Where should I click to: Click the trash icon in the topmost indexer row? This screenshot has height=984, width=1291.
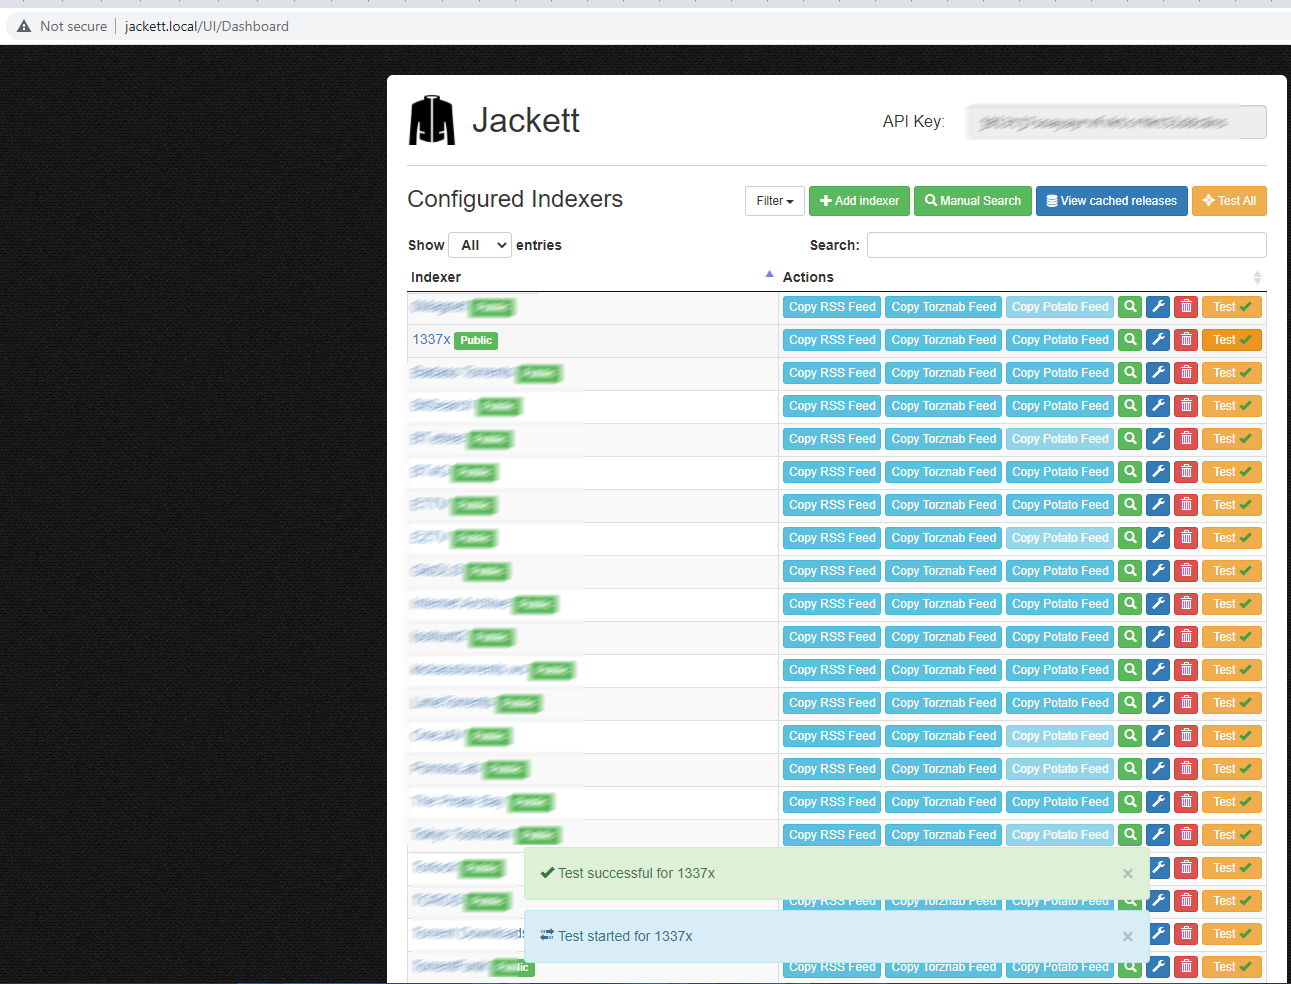coord(1186,307)
